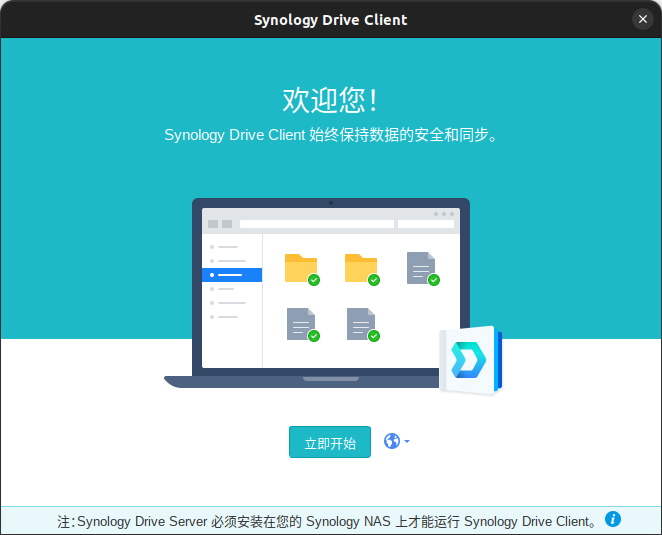Click the subtitle text about 安全和同步
The image size is (662, 535).
(331, 135)
